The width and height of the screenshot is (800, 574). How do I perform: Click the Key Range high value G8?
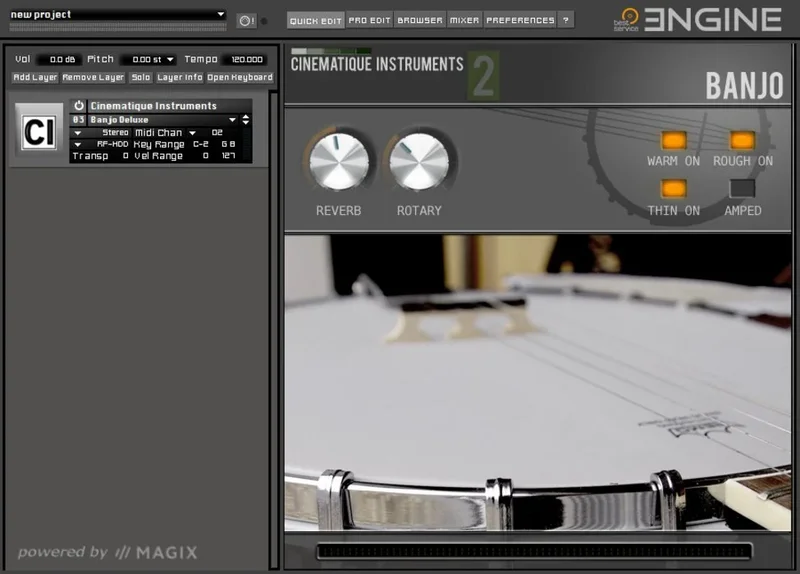pyautogui.click(x=228, y=144)
